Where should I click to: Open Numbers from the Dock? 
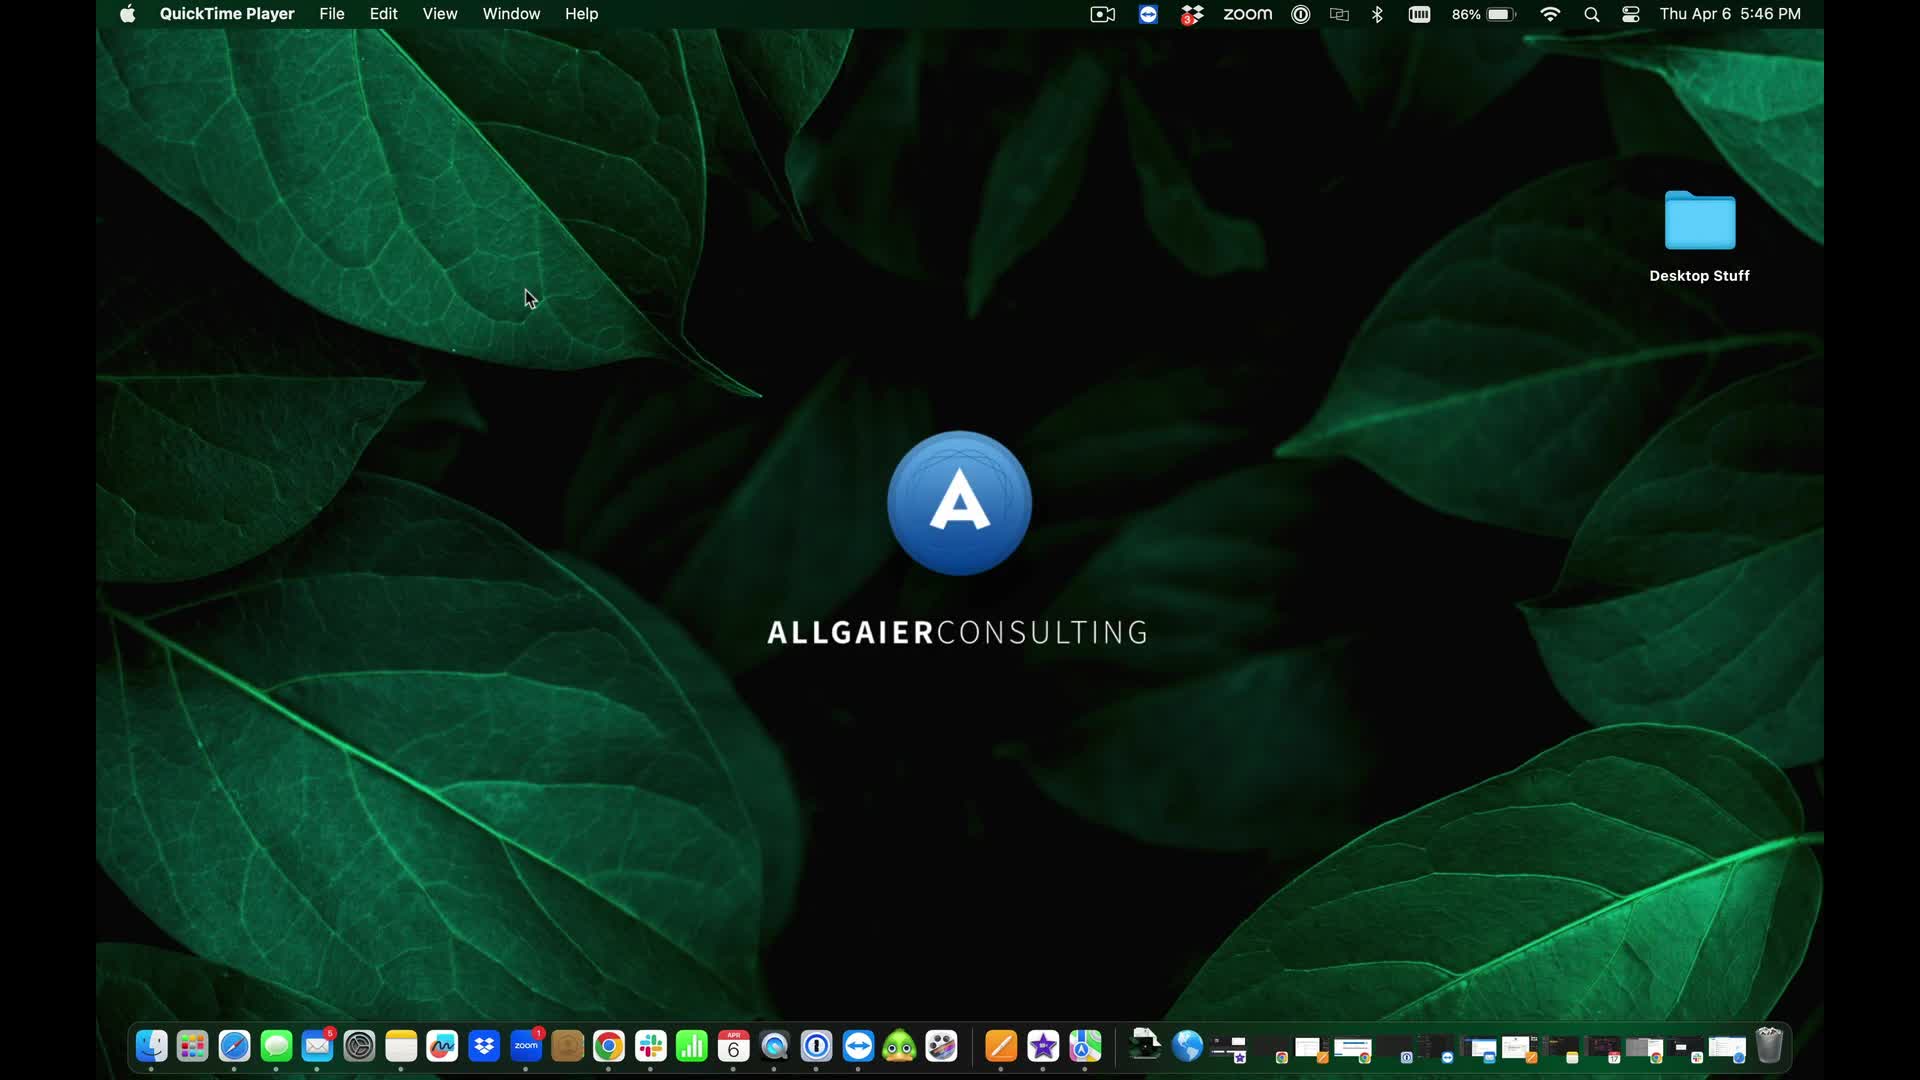coord(692,1046)
